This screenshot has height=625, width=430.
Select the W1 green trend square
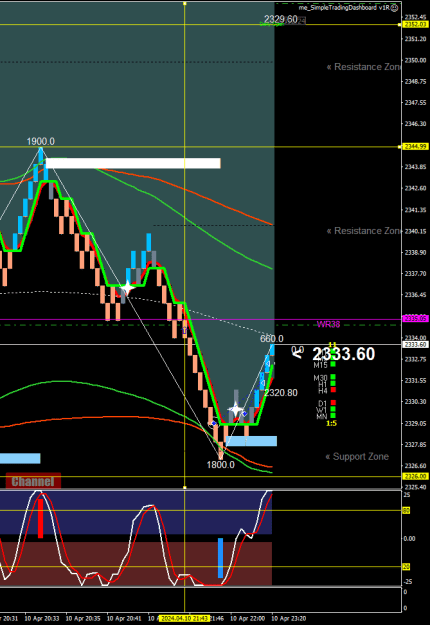coord(333,409)
